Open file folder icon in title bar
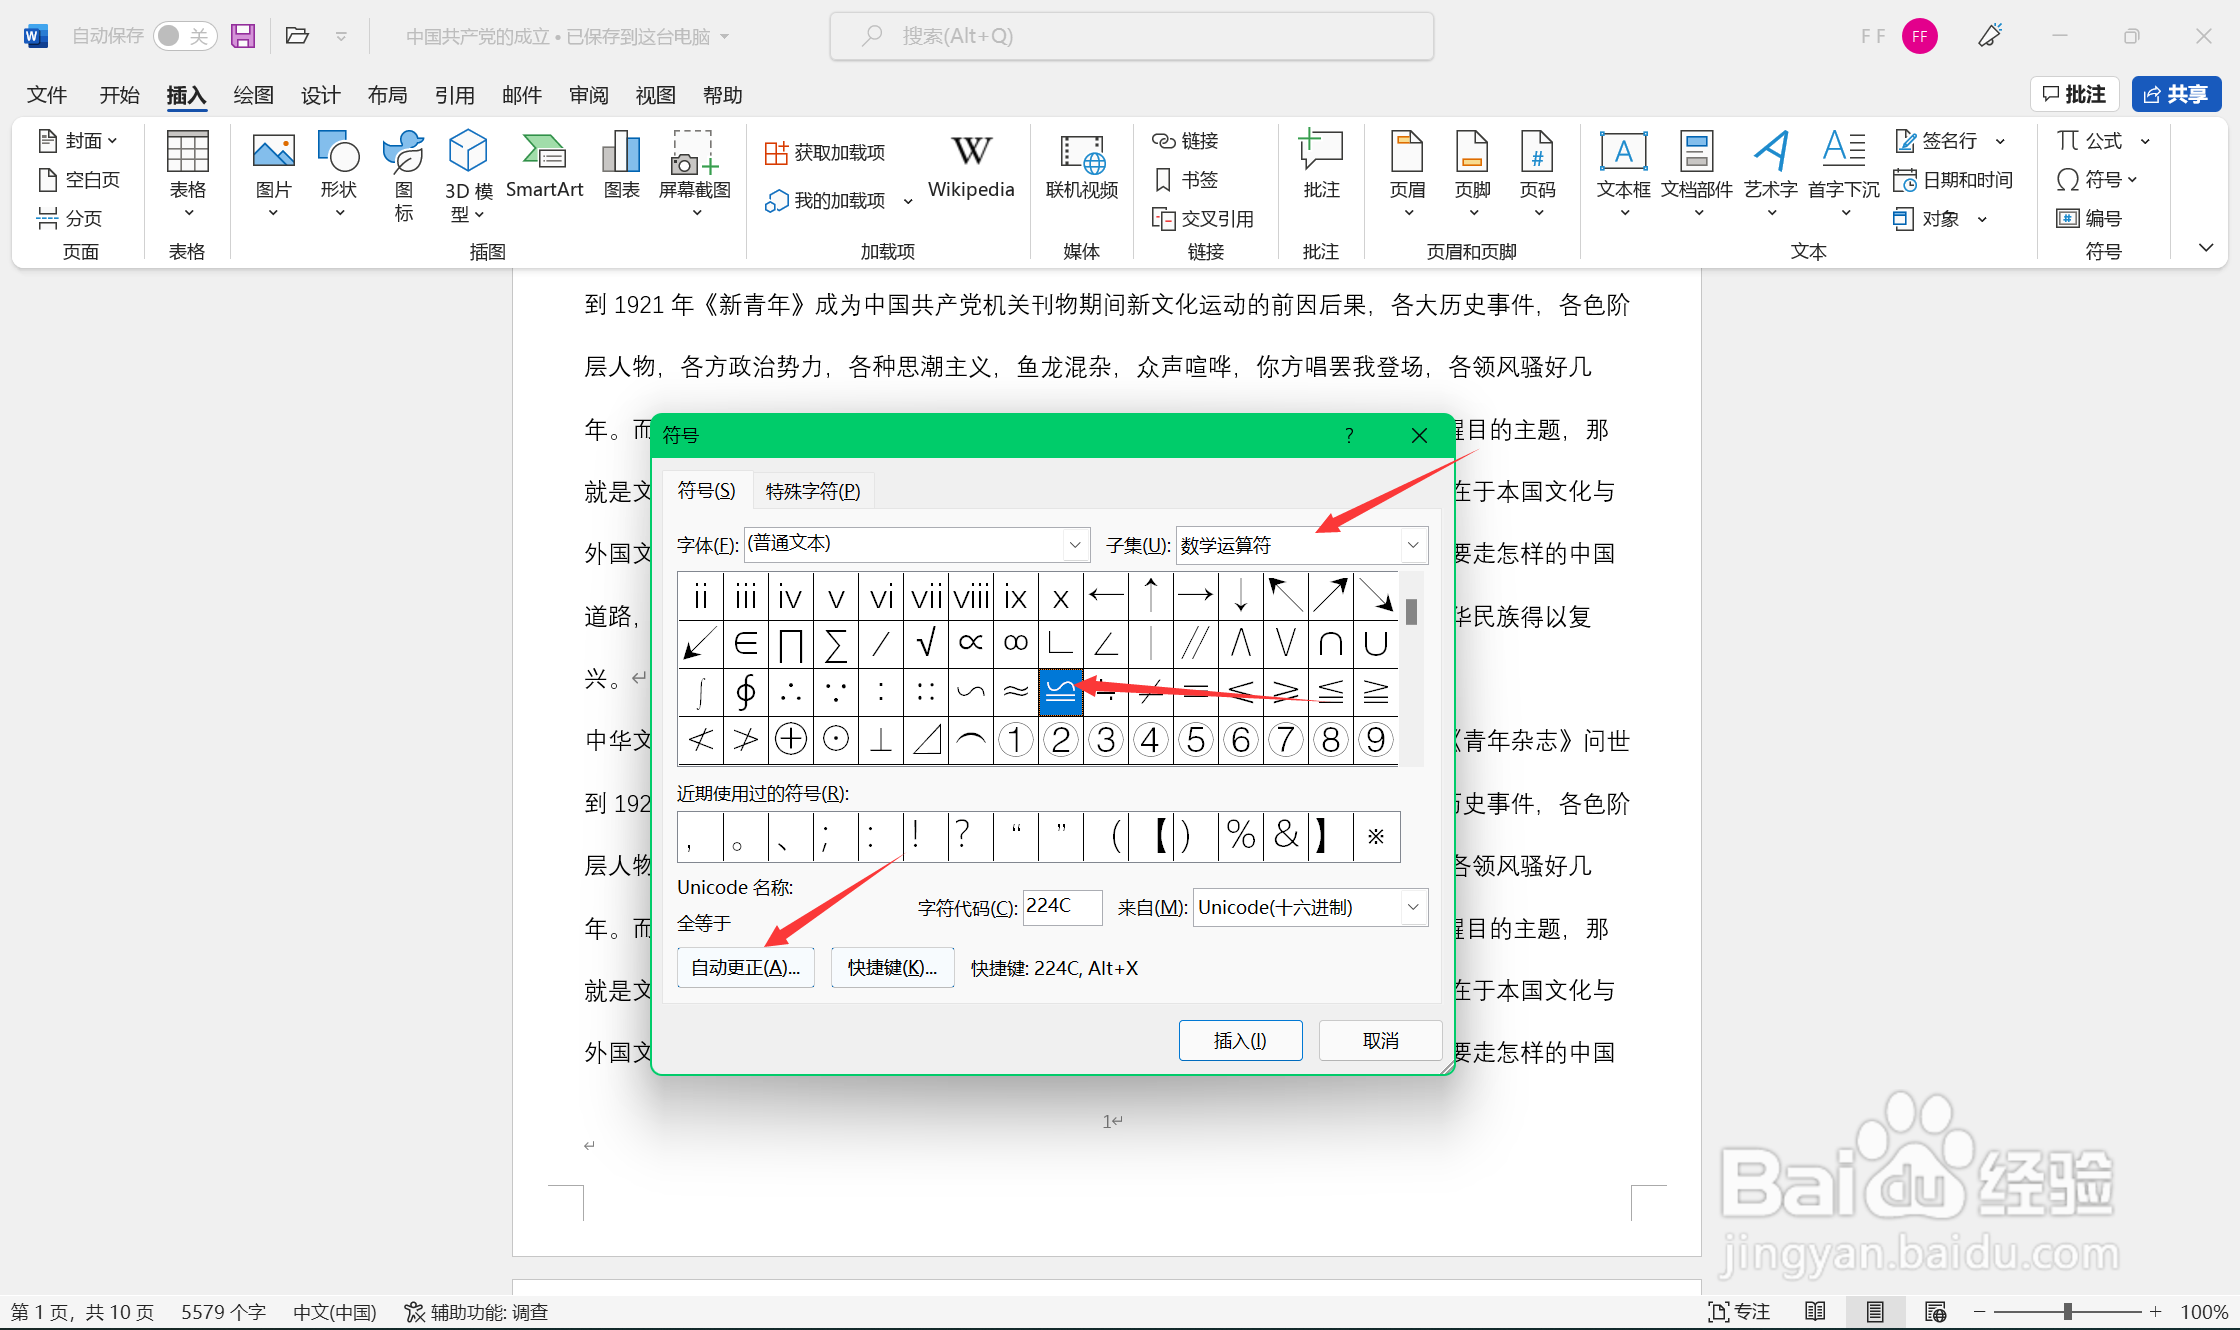2240x1330 pixels. (297, 36)
